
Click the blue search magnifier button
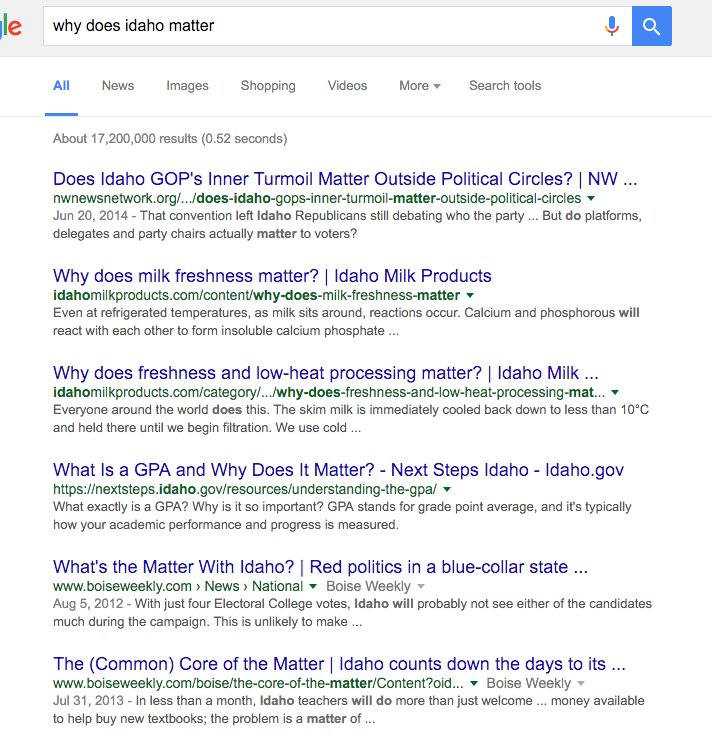click(x=652, y=26)
